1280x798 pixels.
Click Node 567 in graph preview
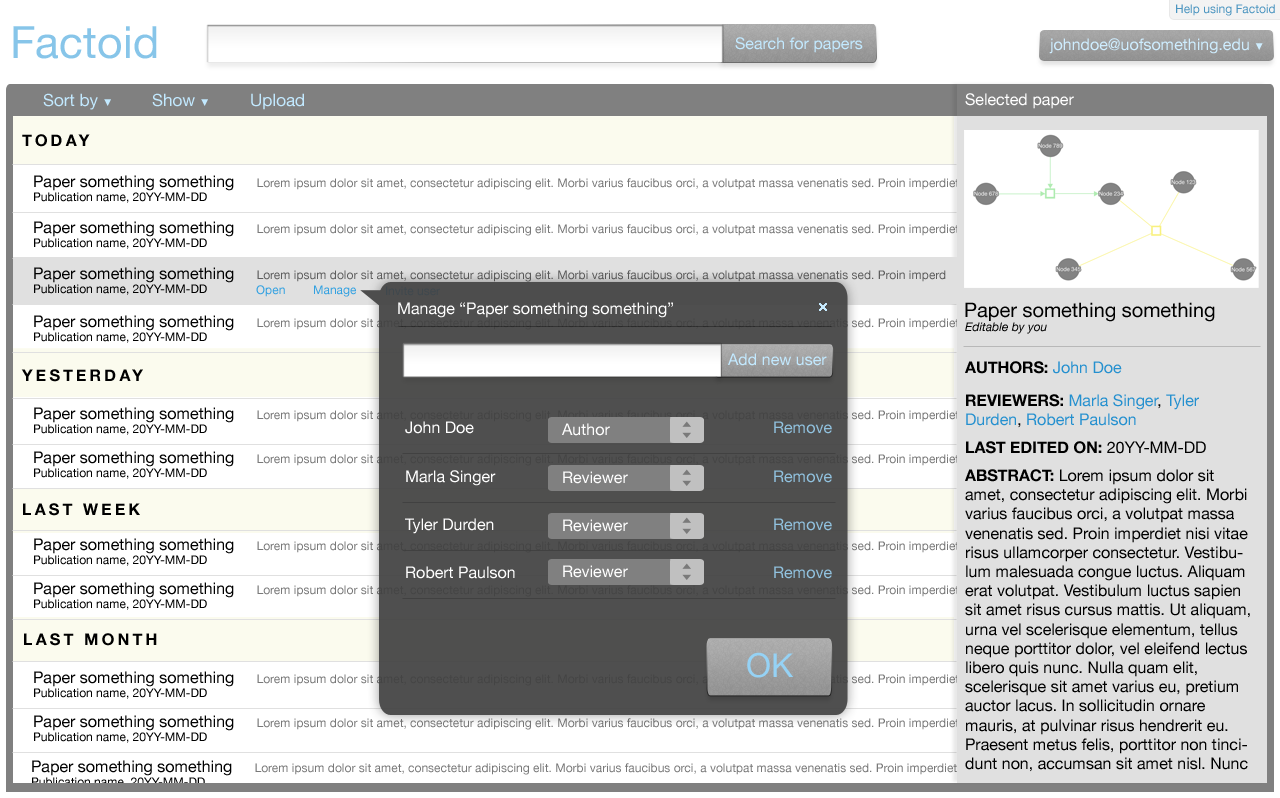[x=1242, y=268]
